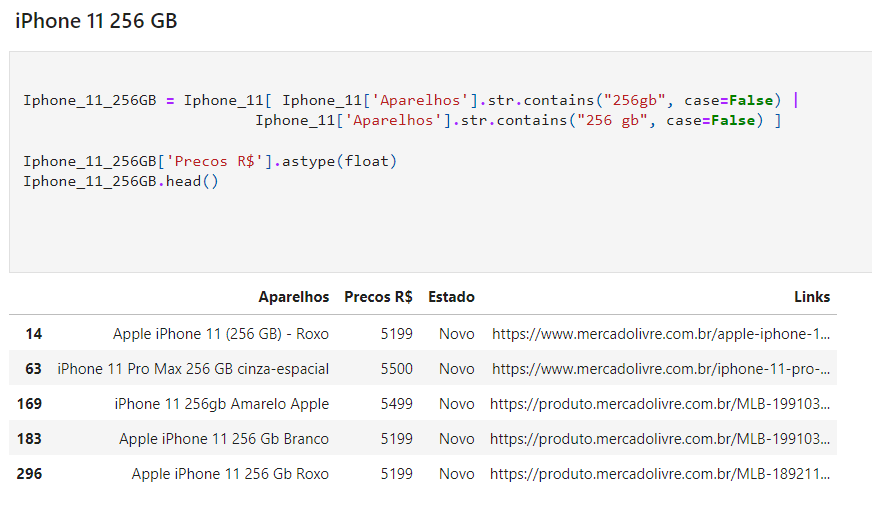This screenshot has height=510, width=872.
Task: Select row index 63
Action: (x=33, y=369)
